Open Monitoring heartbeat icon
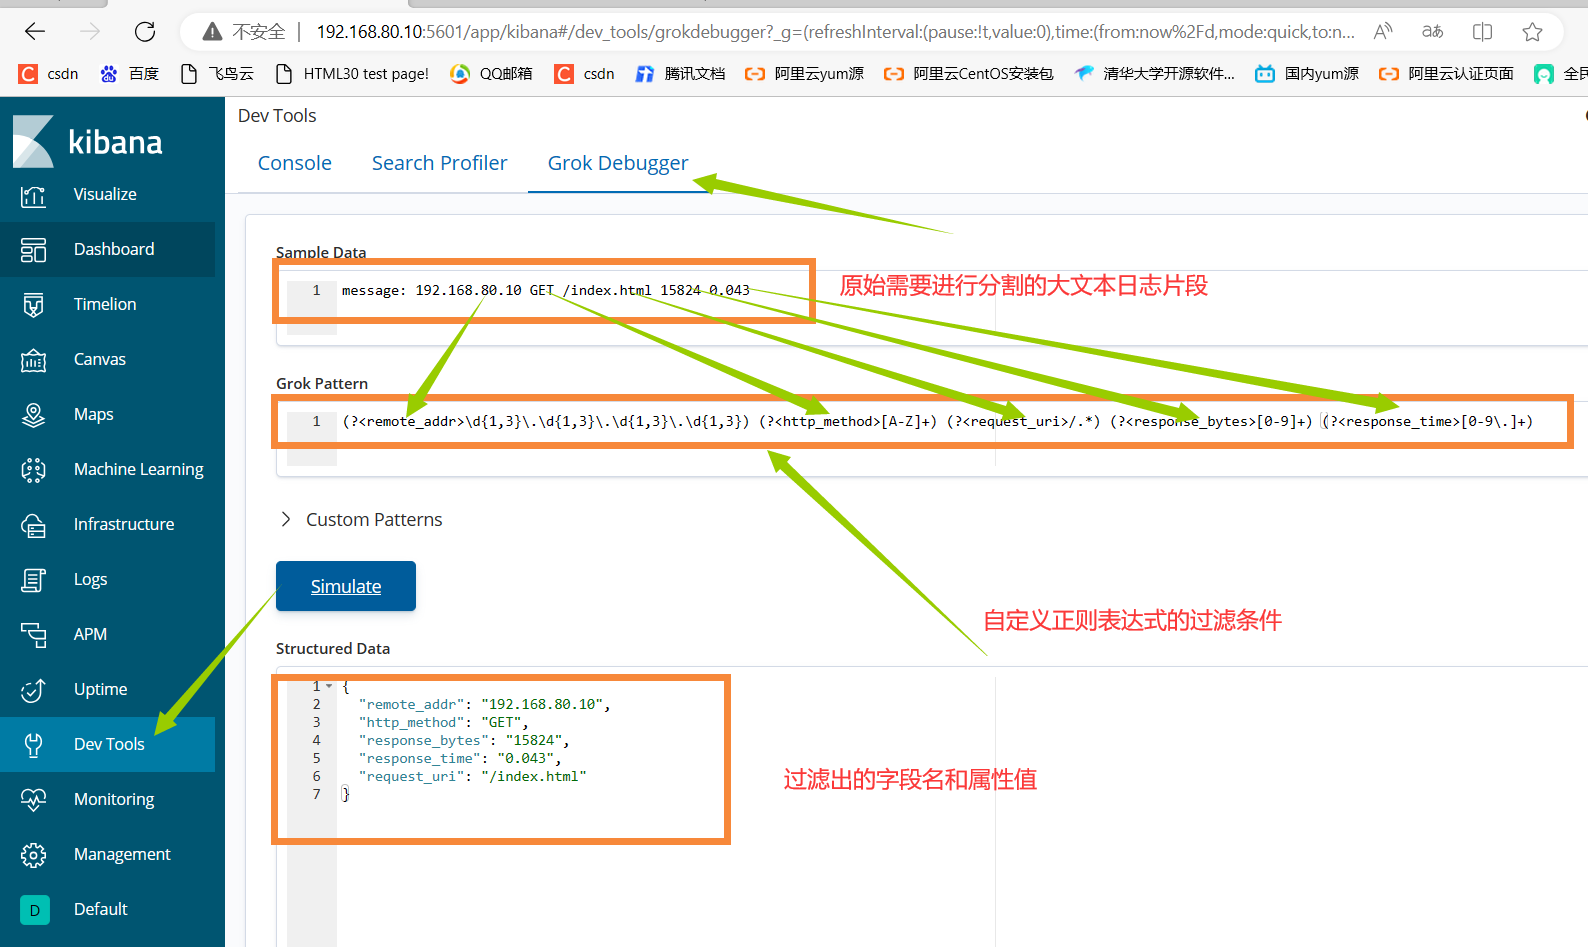Screen dimensions: 1588x947 pyautogui.click(x=33, y=800)
